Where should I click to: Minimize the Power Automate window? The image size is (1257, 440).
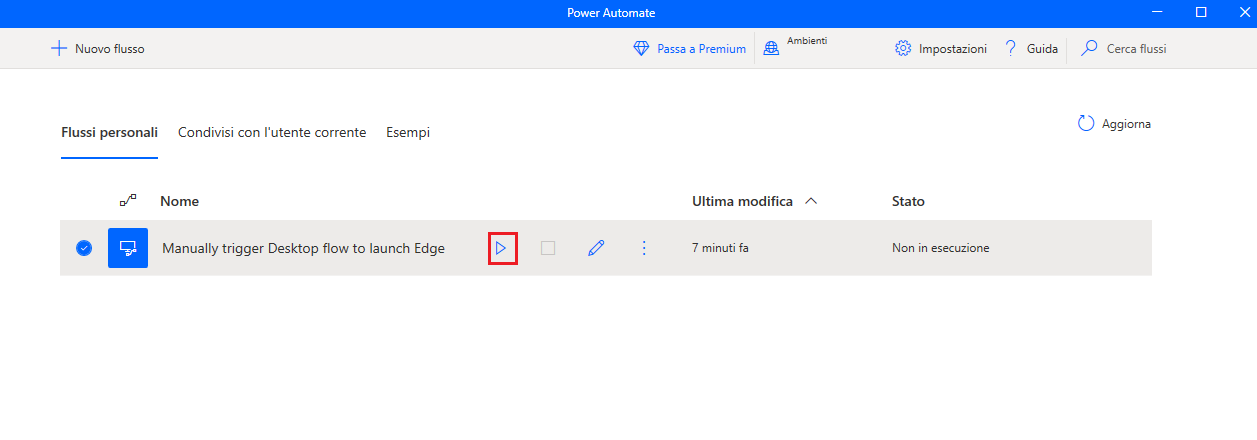pos(1155,12)
